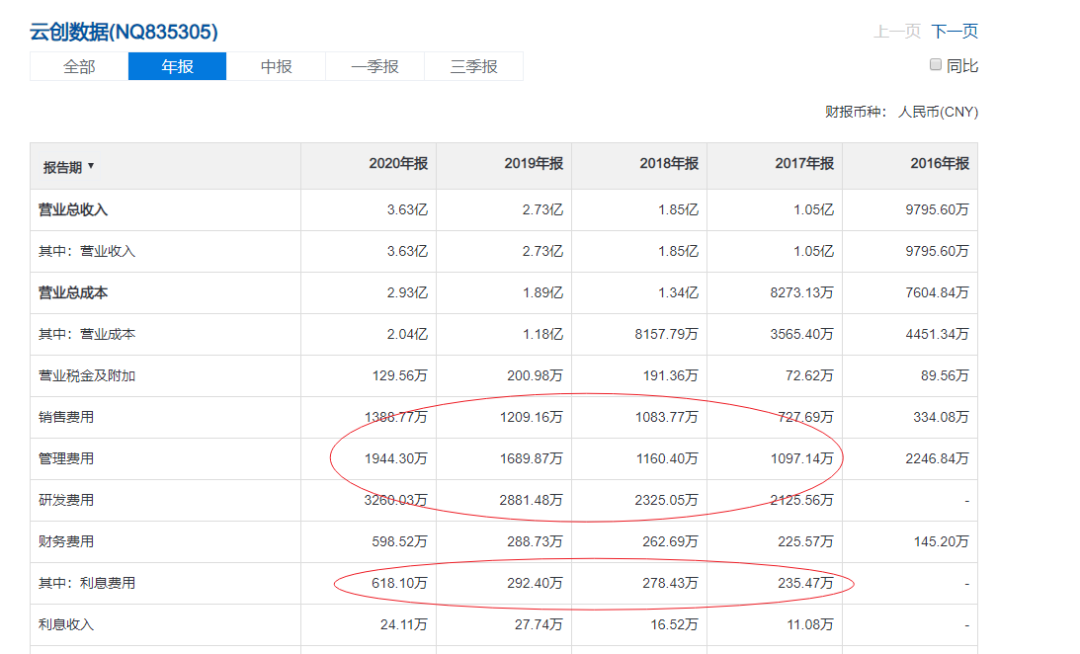Click the 1209.16万 sales expense cell
This screenshot has width=1080, height=654.
click(x=532, y=417)
